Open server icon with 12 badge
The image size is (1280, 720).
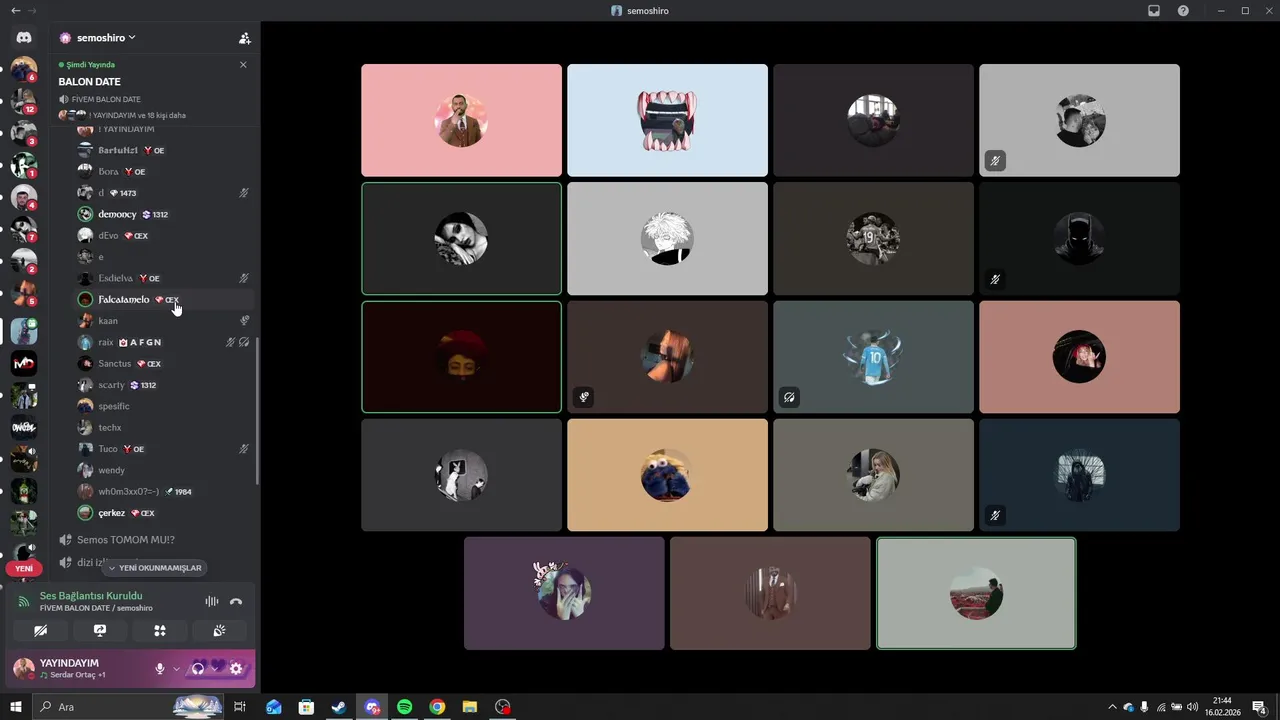point(24,101)
